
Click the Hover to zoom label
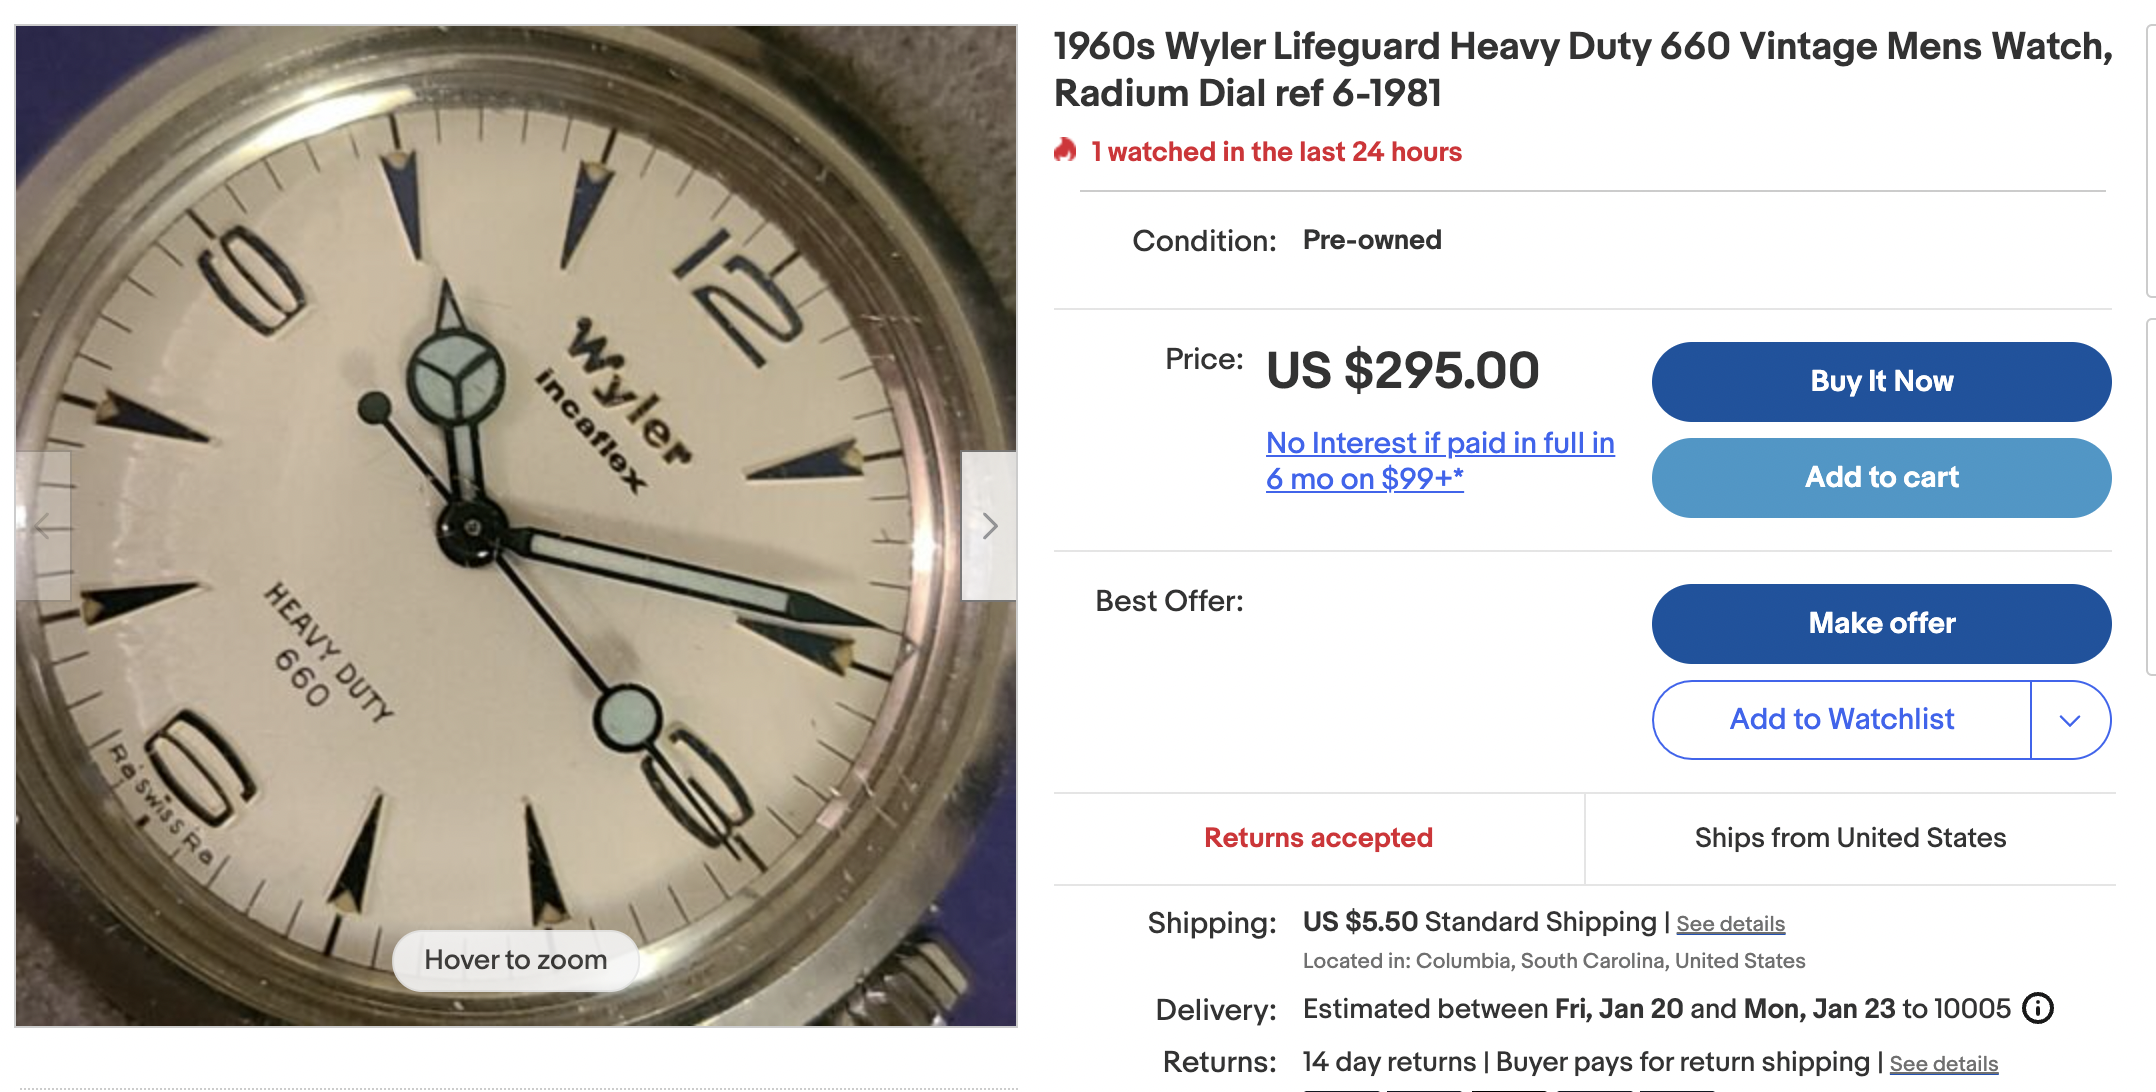[x=516, y=960]
